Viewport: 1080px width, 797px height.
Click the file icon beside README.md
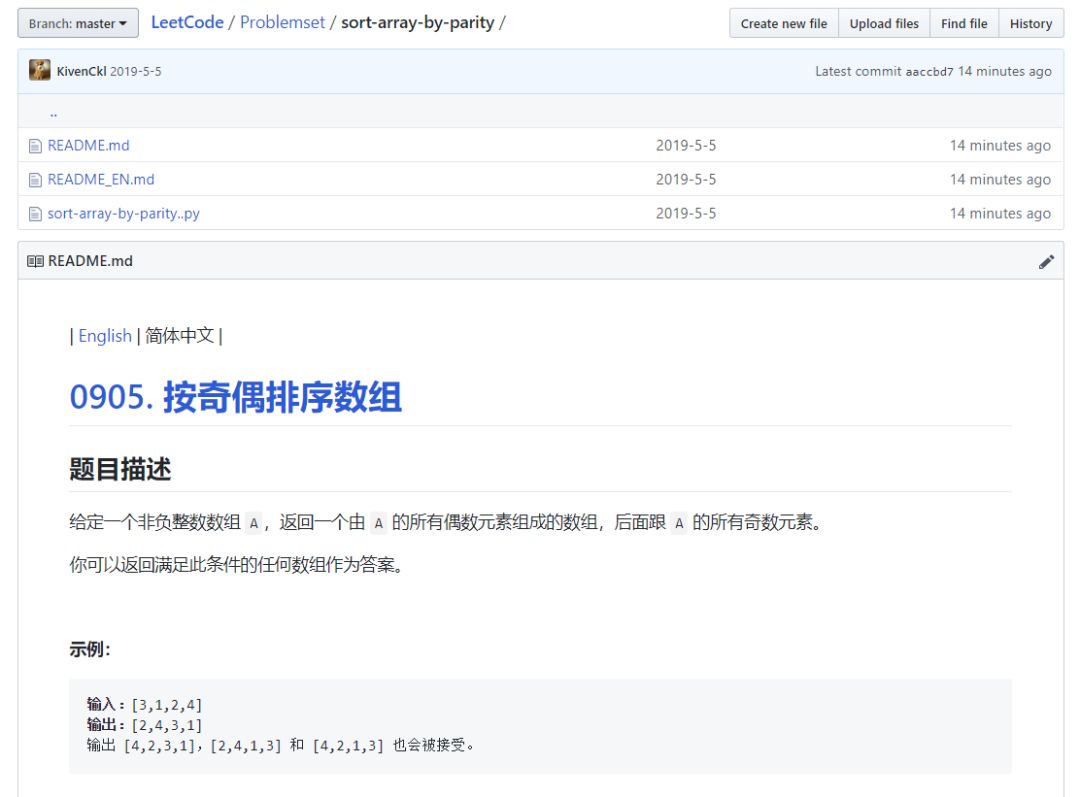(x=35, y=146)
